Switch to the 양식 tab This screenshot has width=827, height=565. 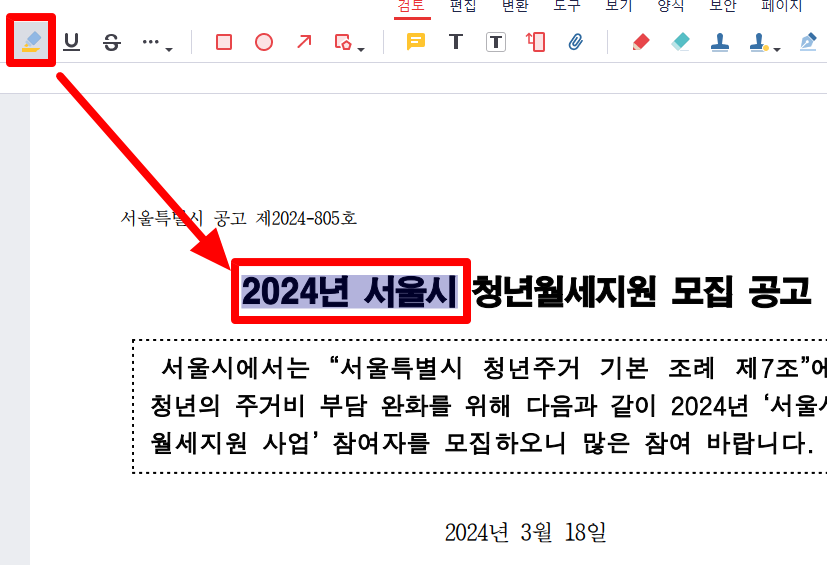click(671, 6)
